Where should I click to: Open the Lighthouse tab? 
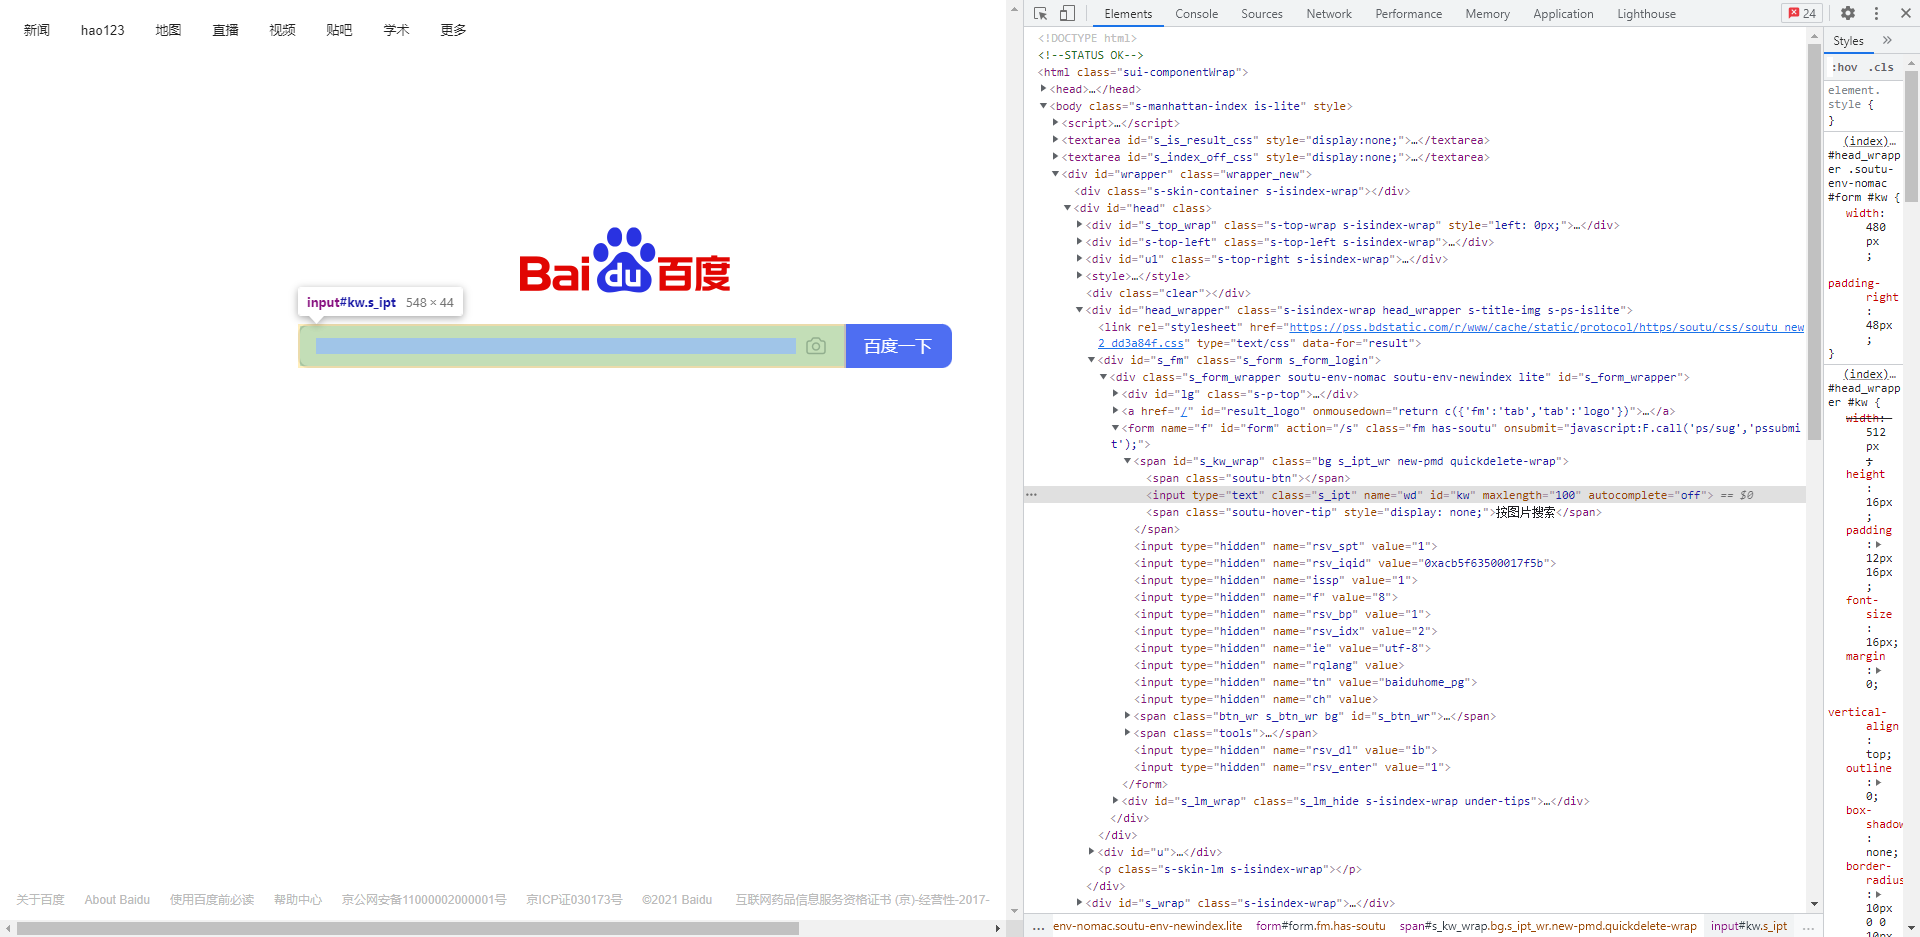pyautogui.click(x=1646, y=14)
